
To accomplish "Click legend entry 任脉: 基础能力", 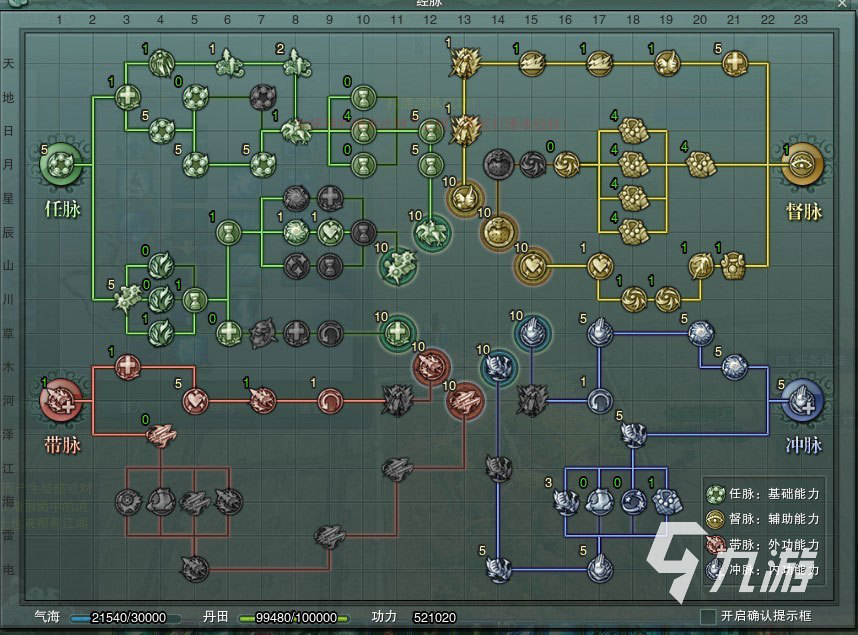I will click(x=763, y=494).
